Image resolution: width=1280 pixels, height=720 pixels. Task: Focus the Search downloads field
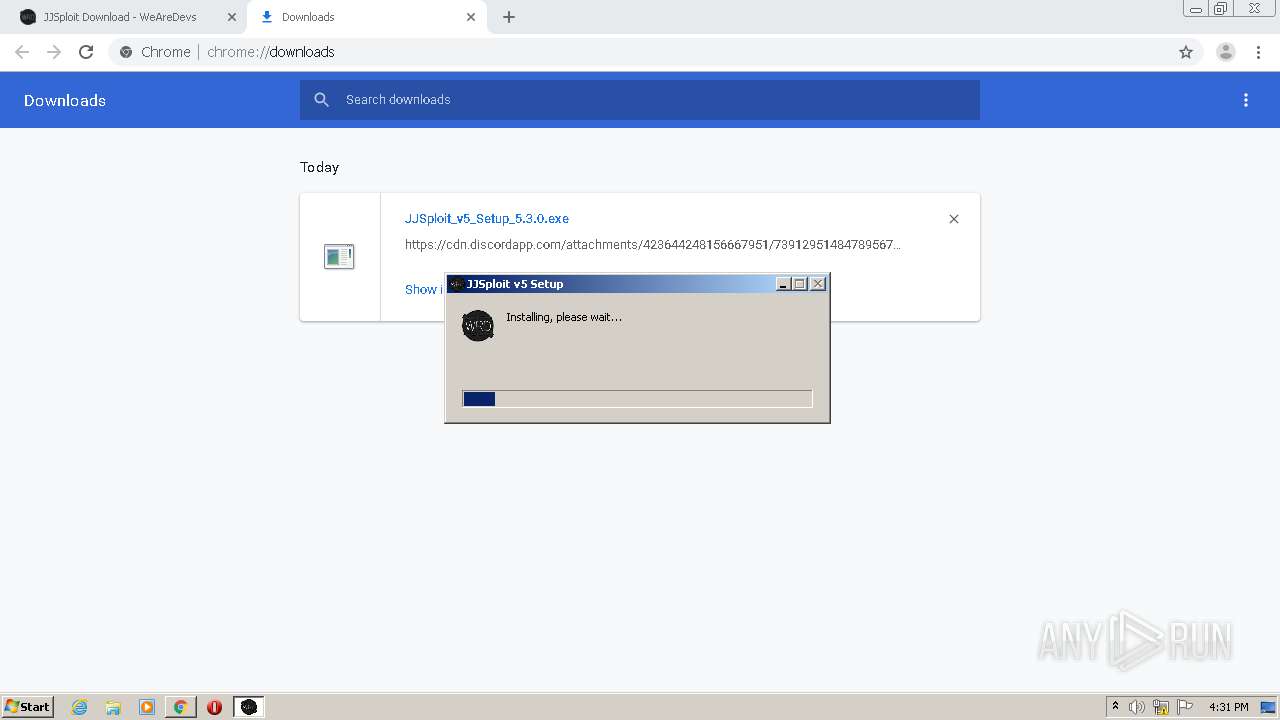(x=640, y=100)
